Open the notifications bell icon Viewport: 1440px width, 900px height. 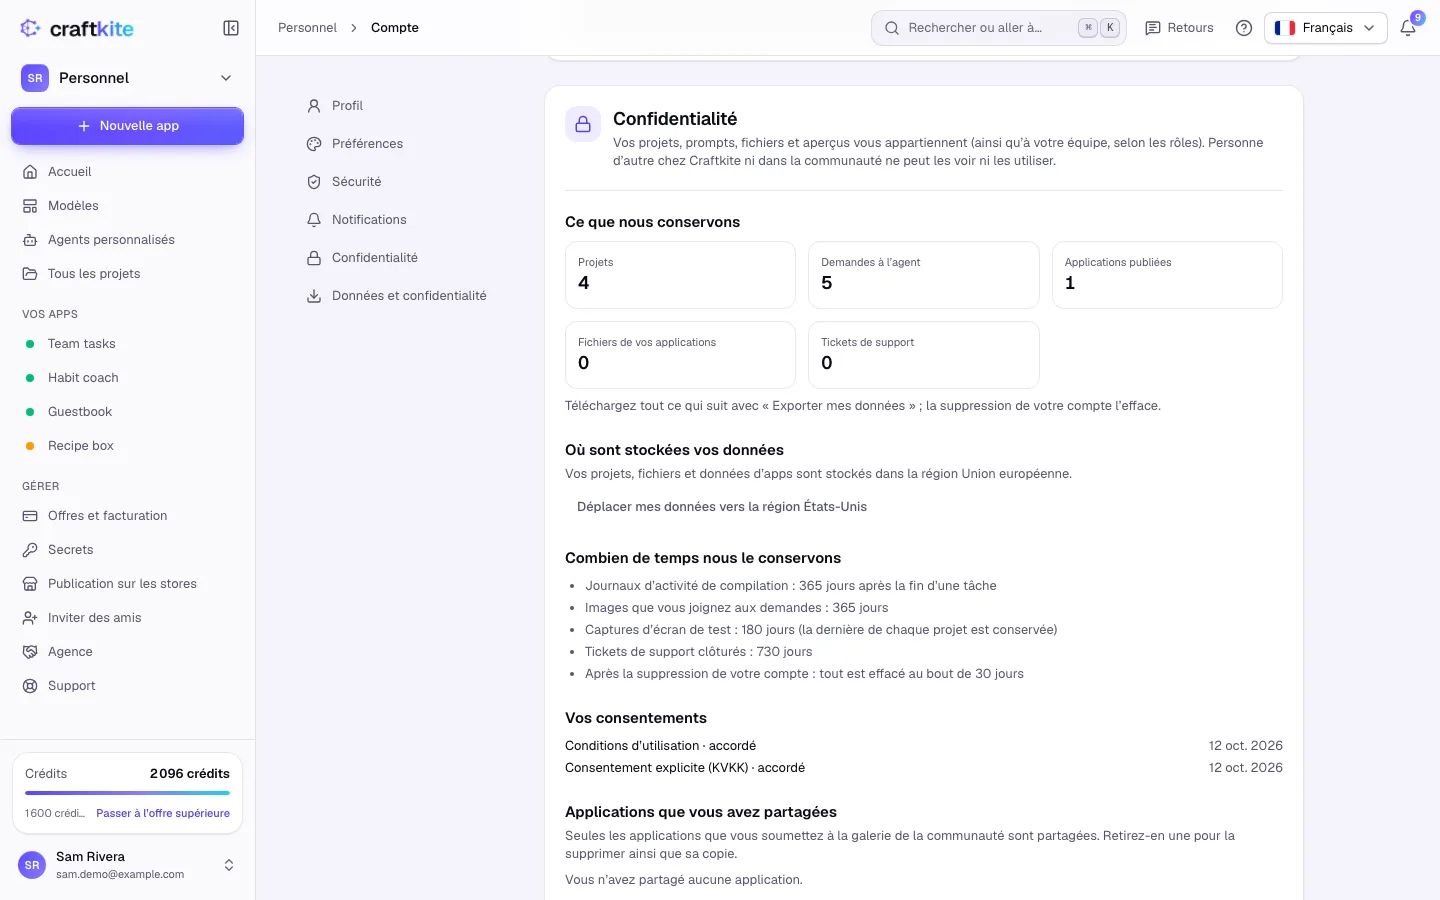1408,28
